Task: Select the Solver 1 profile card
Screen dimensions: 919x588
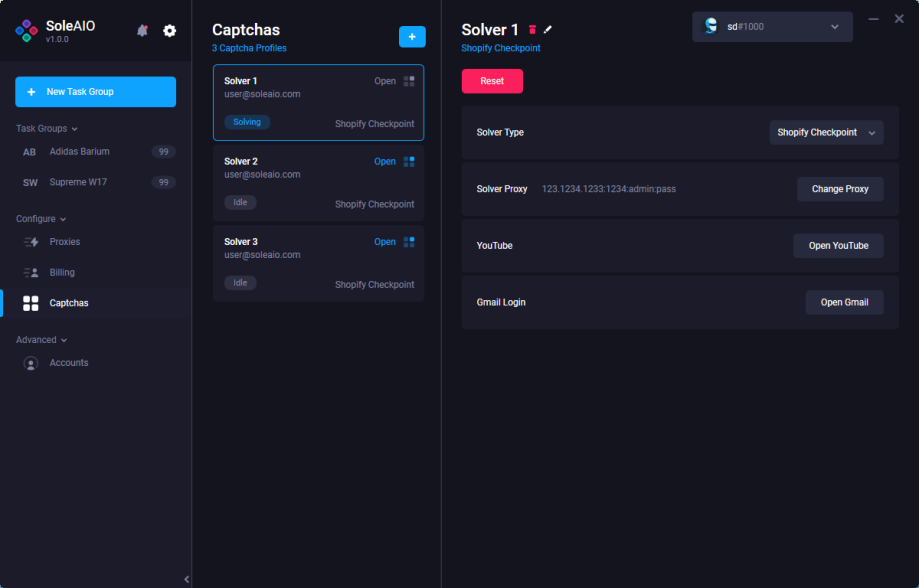Action: coord(318,103)
